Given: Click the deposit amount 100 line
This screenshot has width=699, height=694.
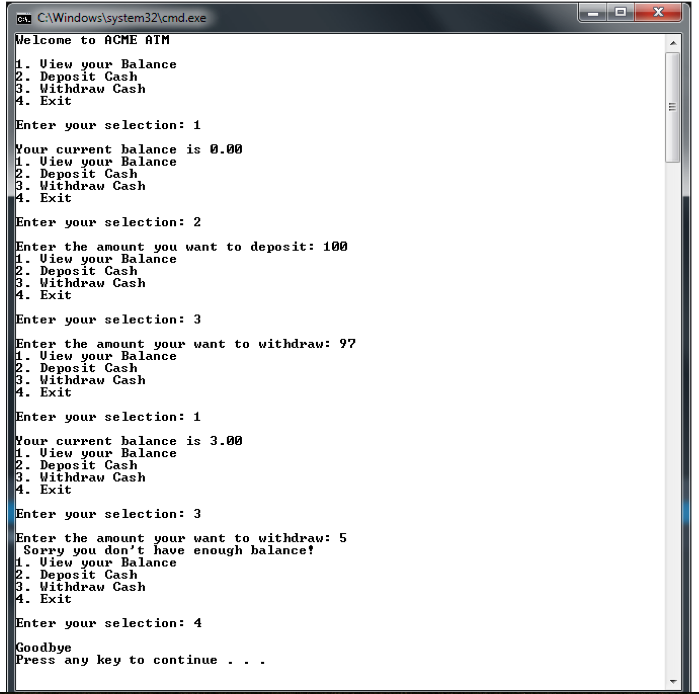Looking at the screenshot, I should [x=181, y=246].
